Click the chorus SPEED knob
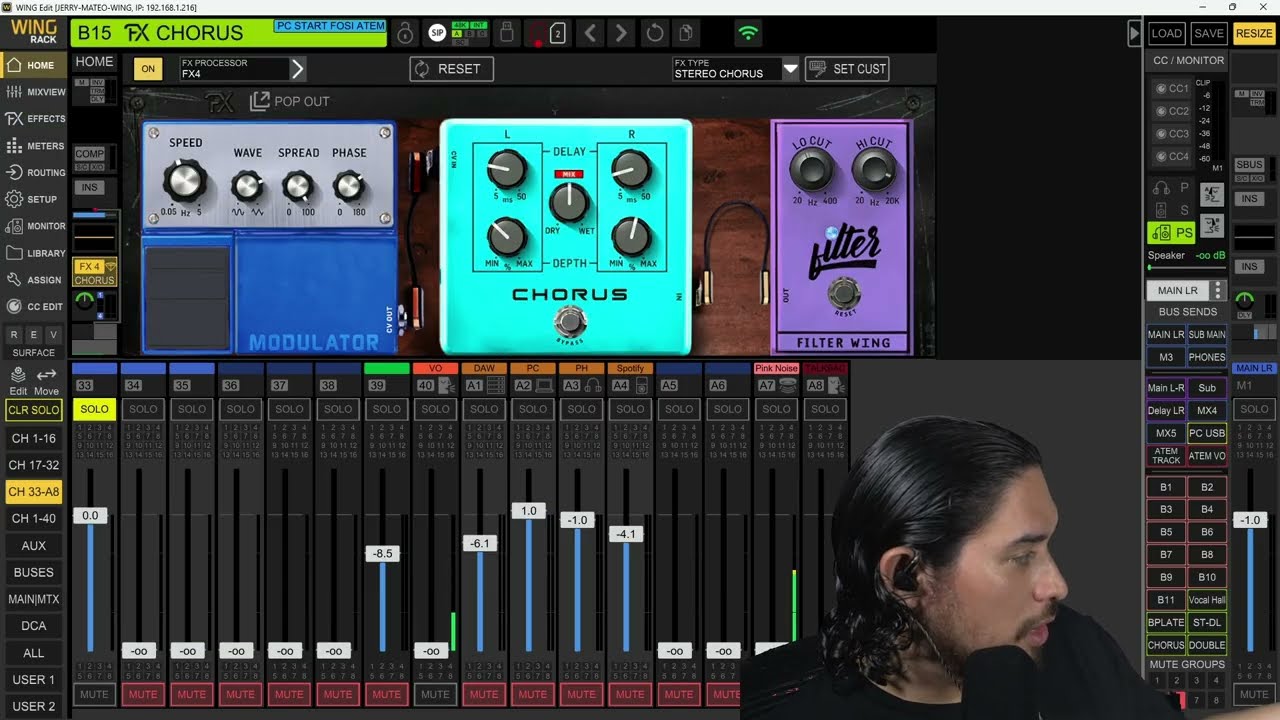The height and width of the screenshot is (720, 1280). [x=185, y=181]
